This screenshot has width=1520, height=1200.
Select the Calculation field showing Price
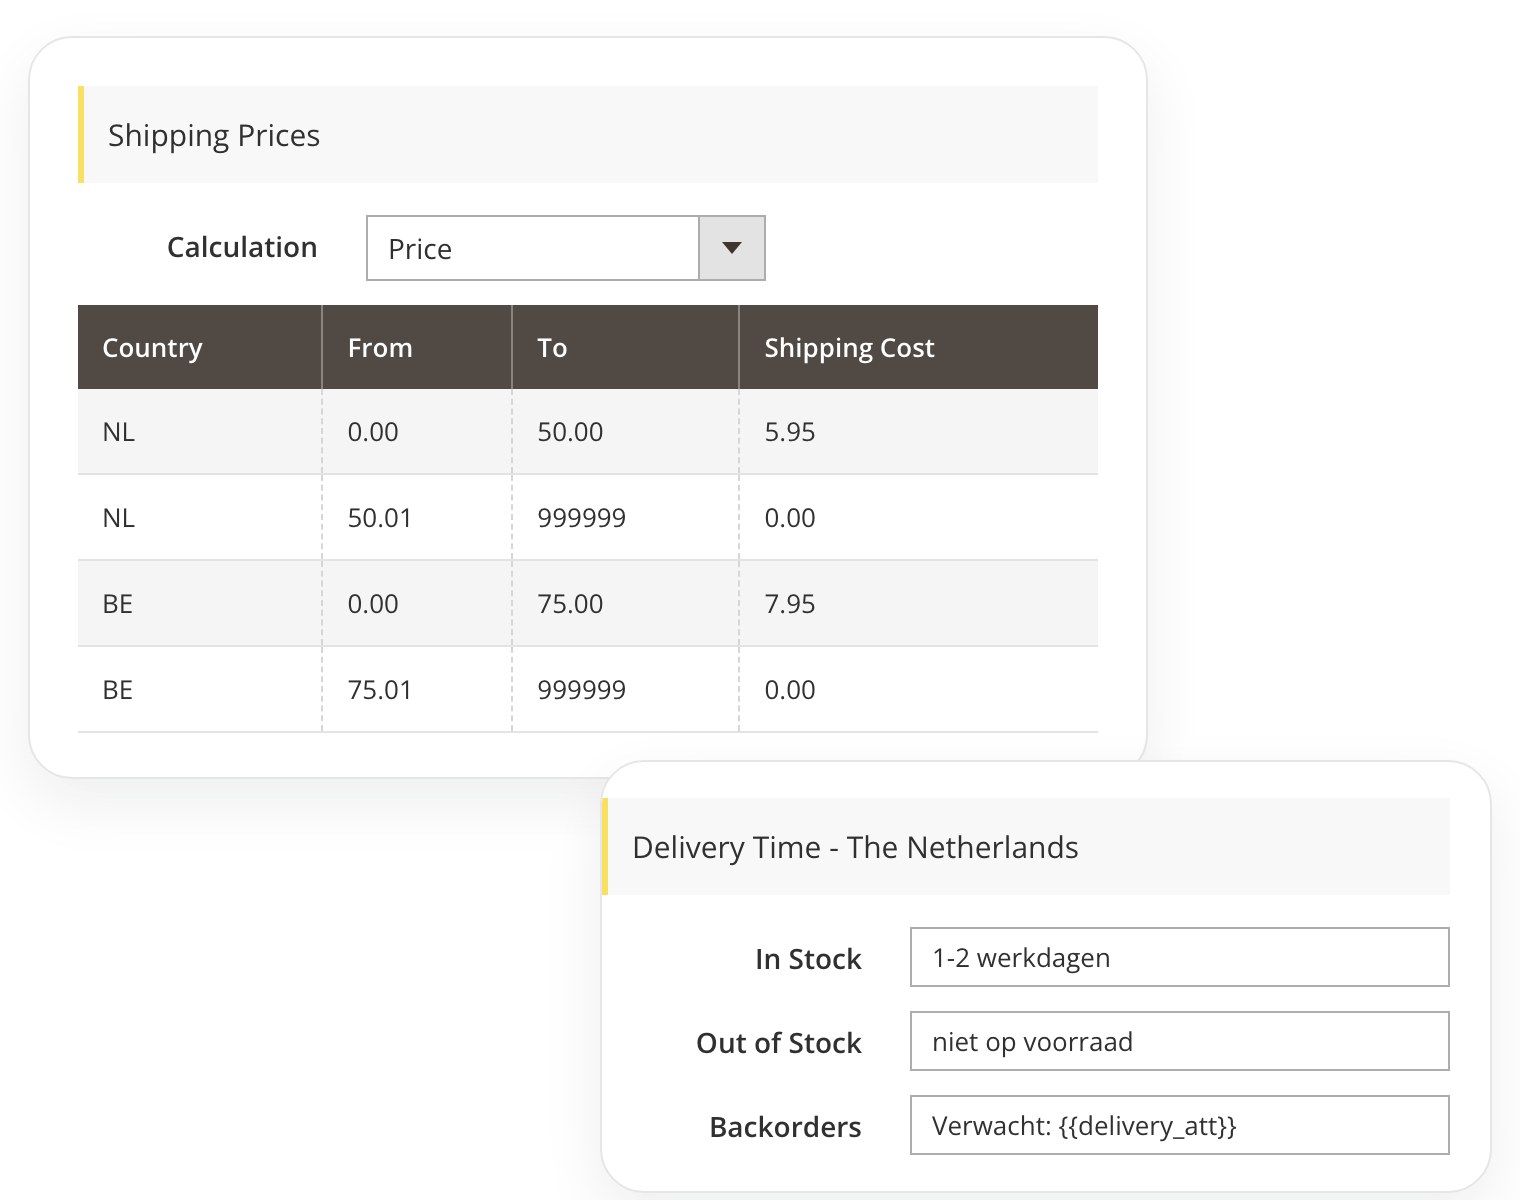point(566,248)
